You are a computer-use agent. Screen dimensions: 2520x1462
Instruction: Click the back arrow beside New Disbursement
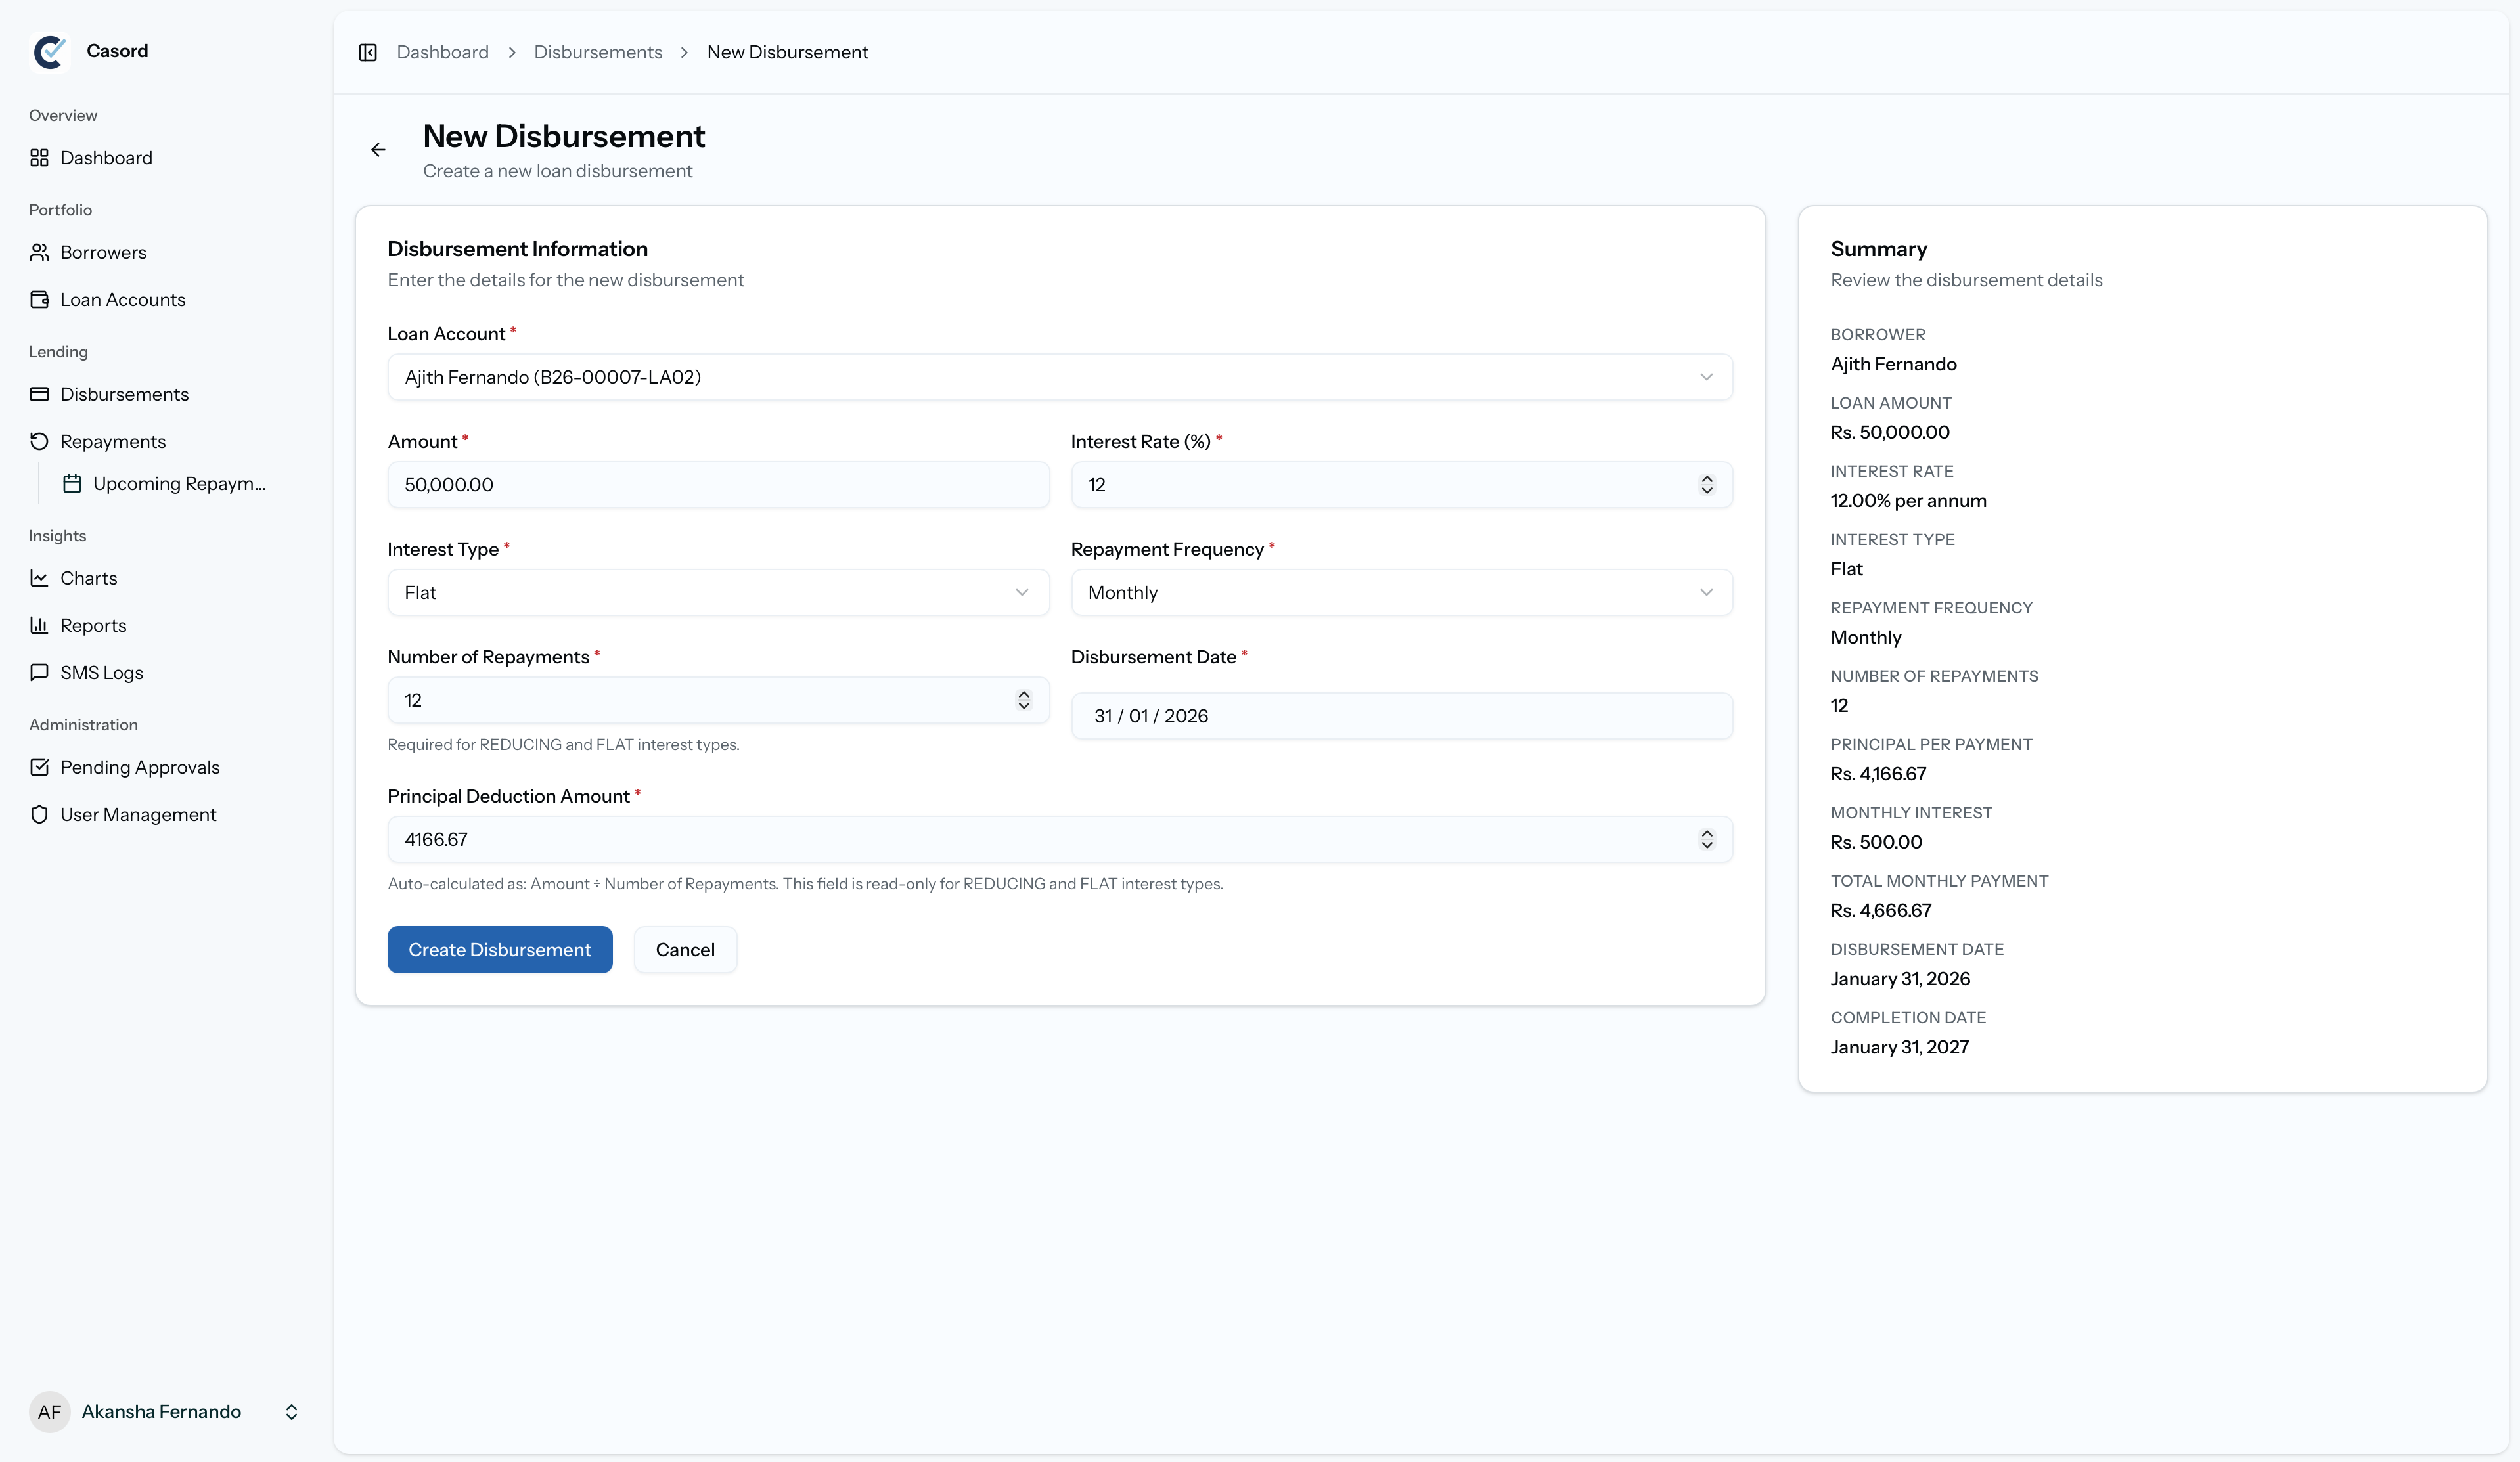378,150
